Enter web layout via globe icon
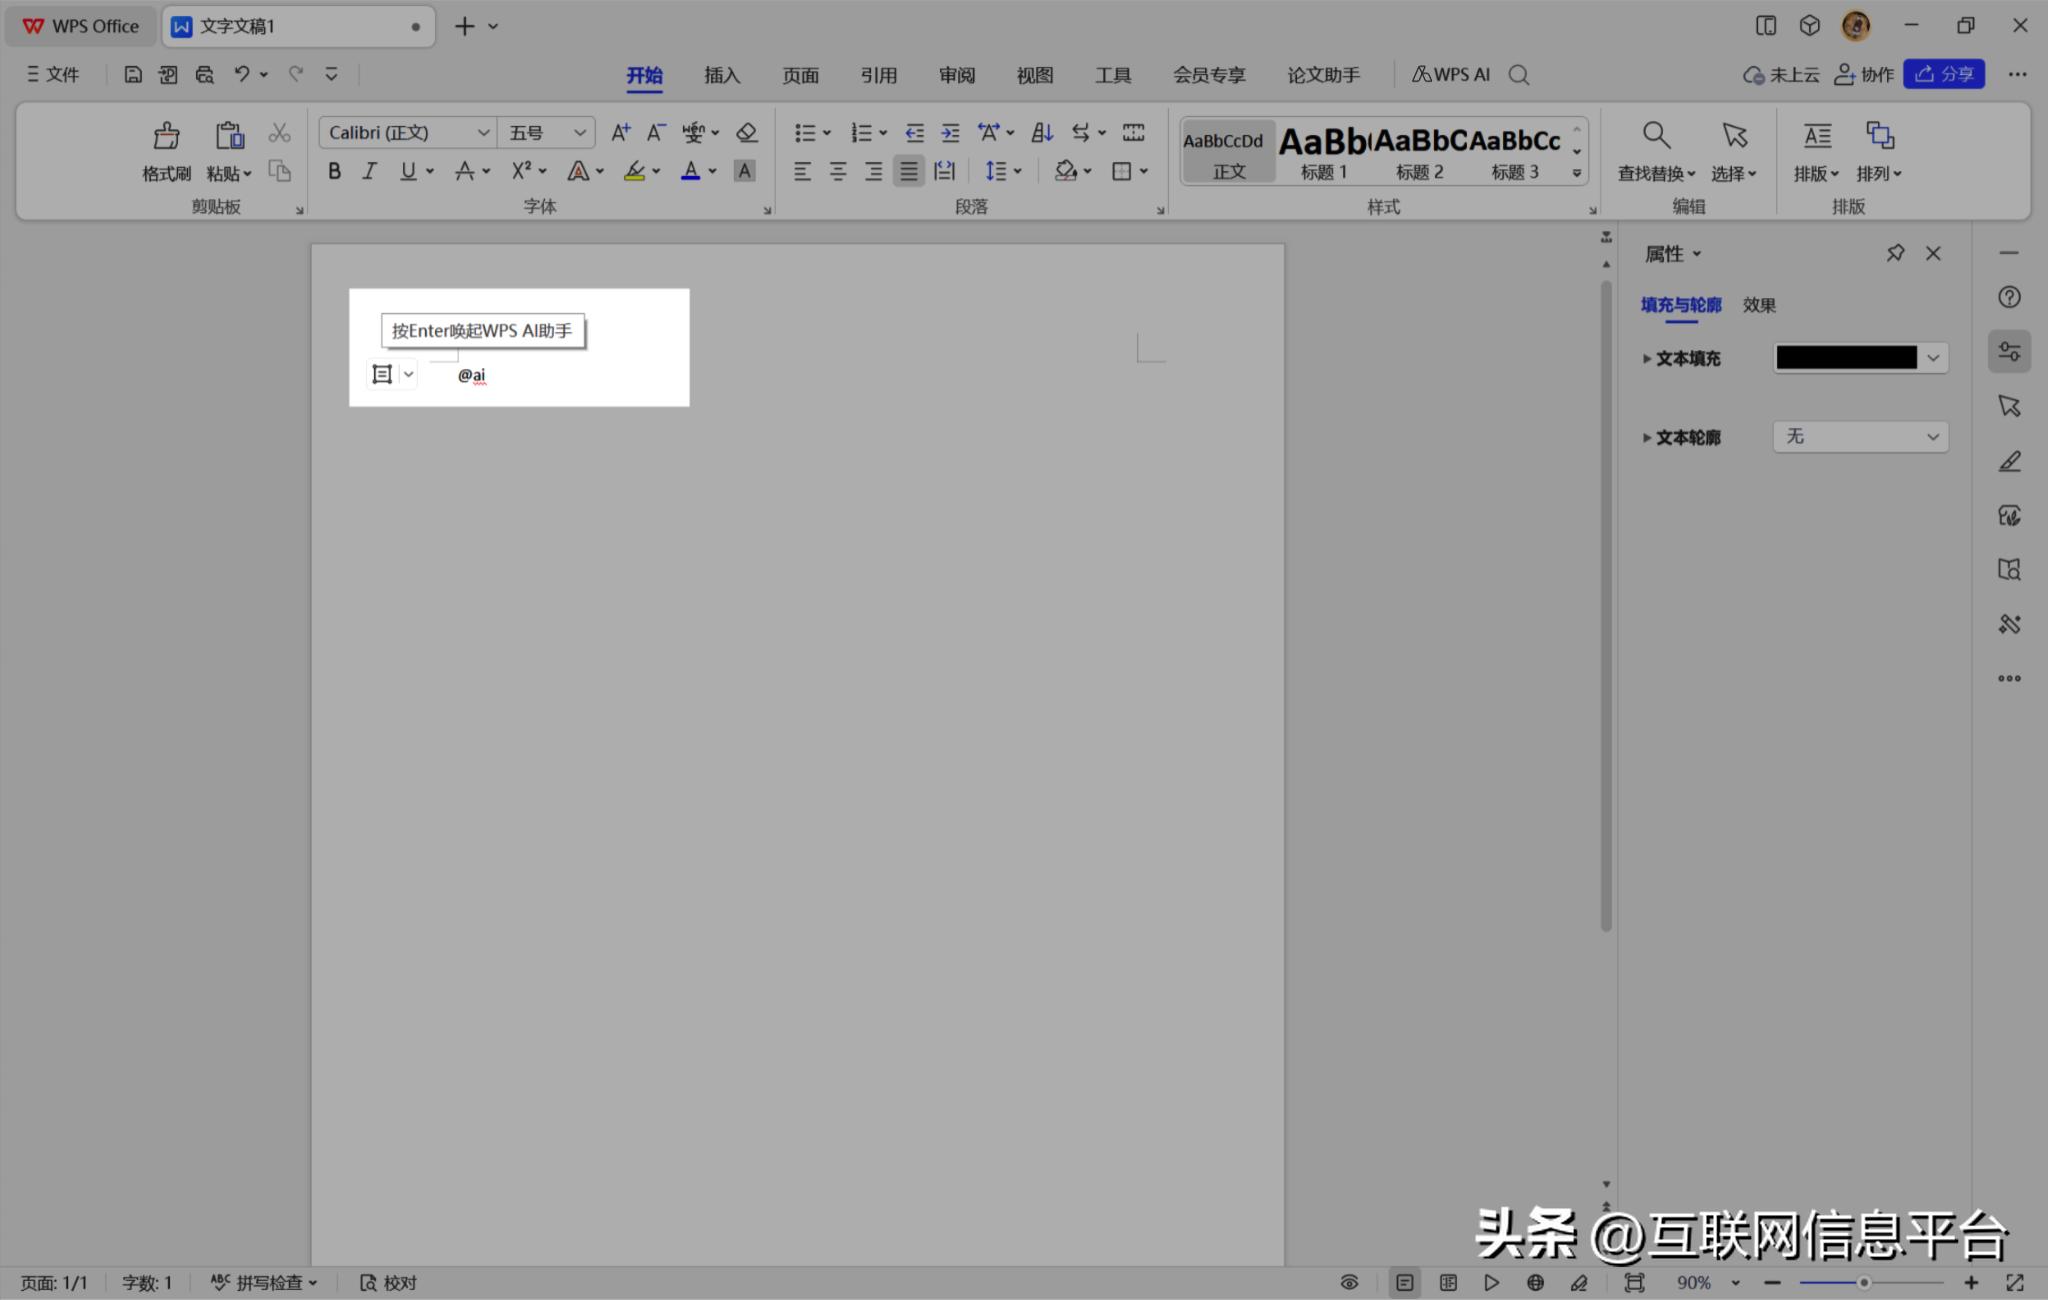The width and height of the screenshot is (2048, 1300). pos(1535,1282)
